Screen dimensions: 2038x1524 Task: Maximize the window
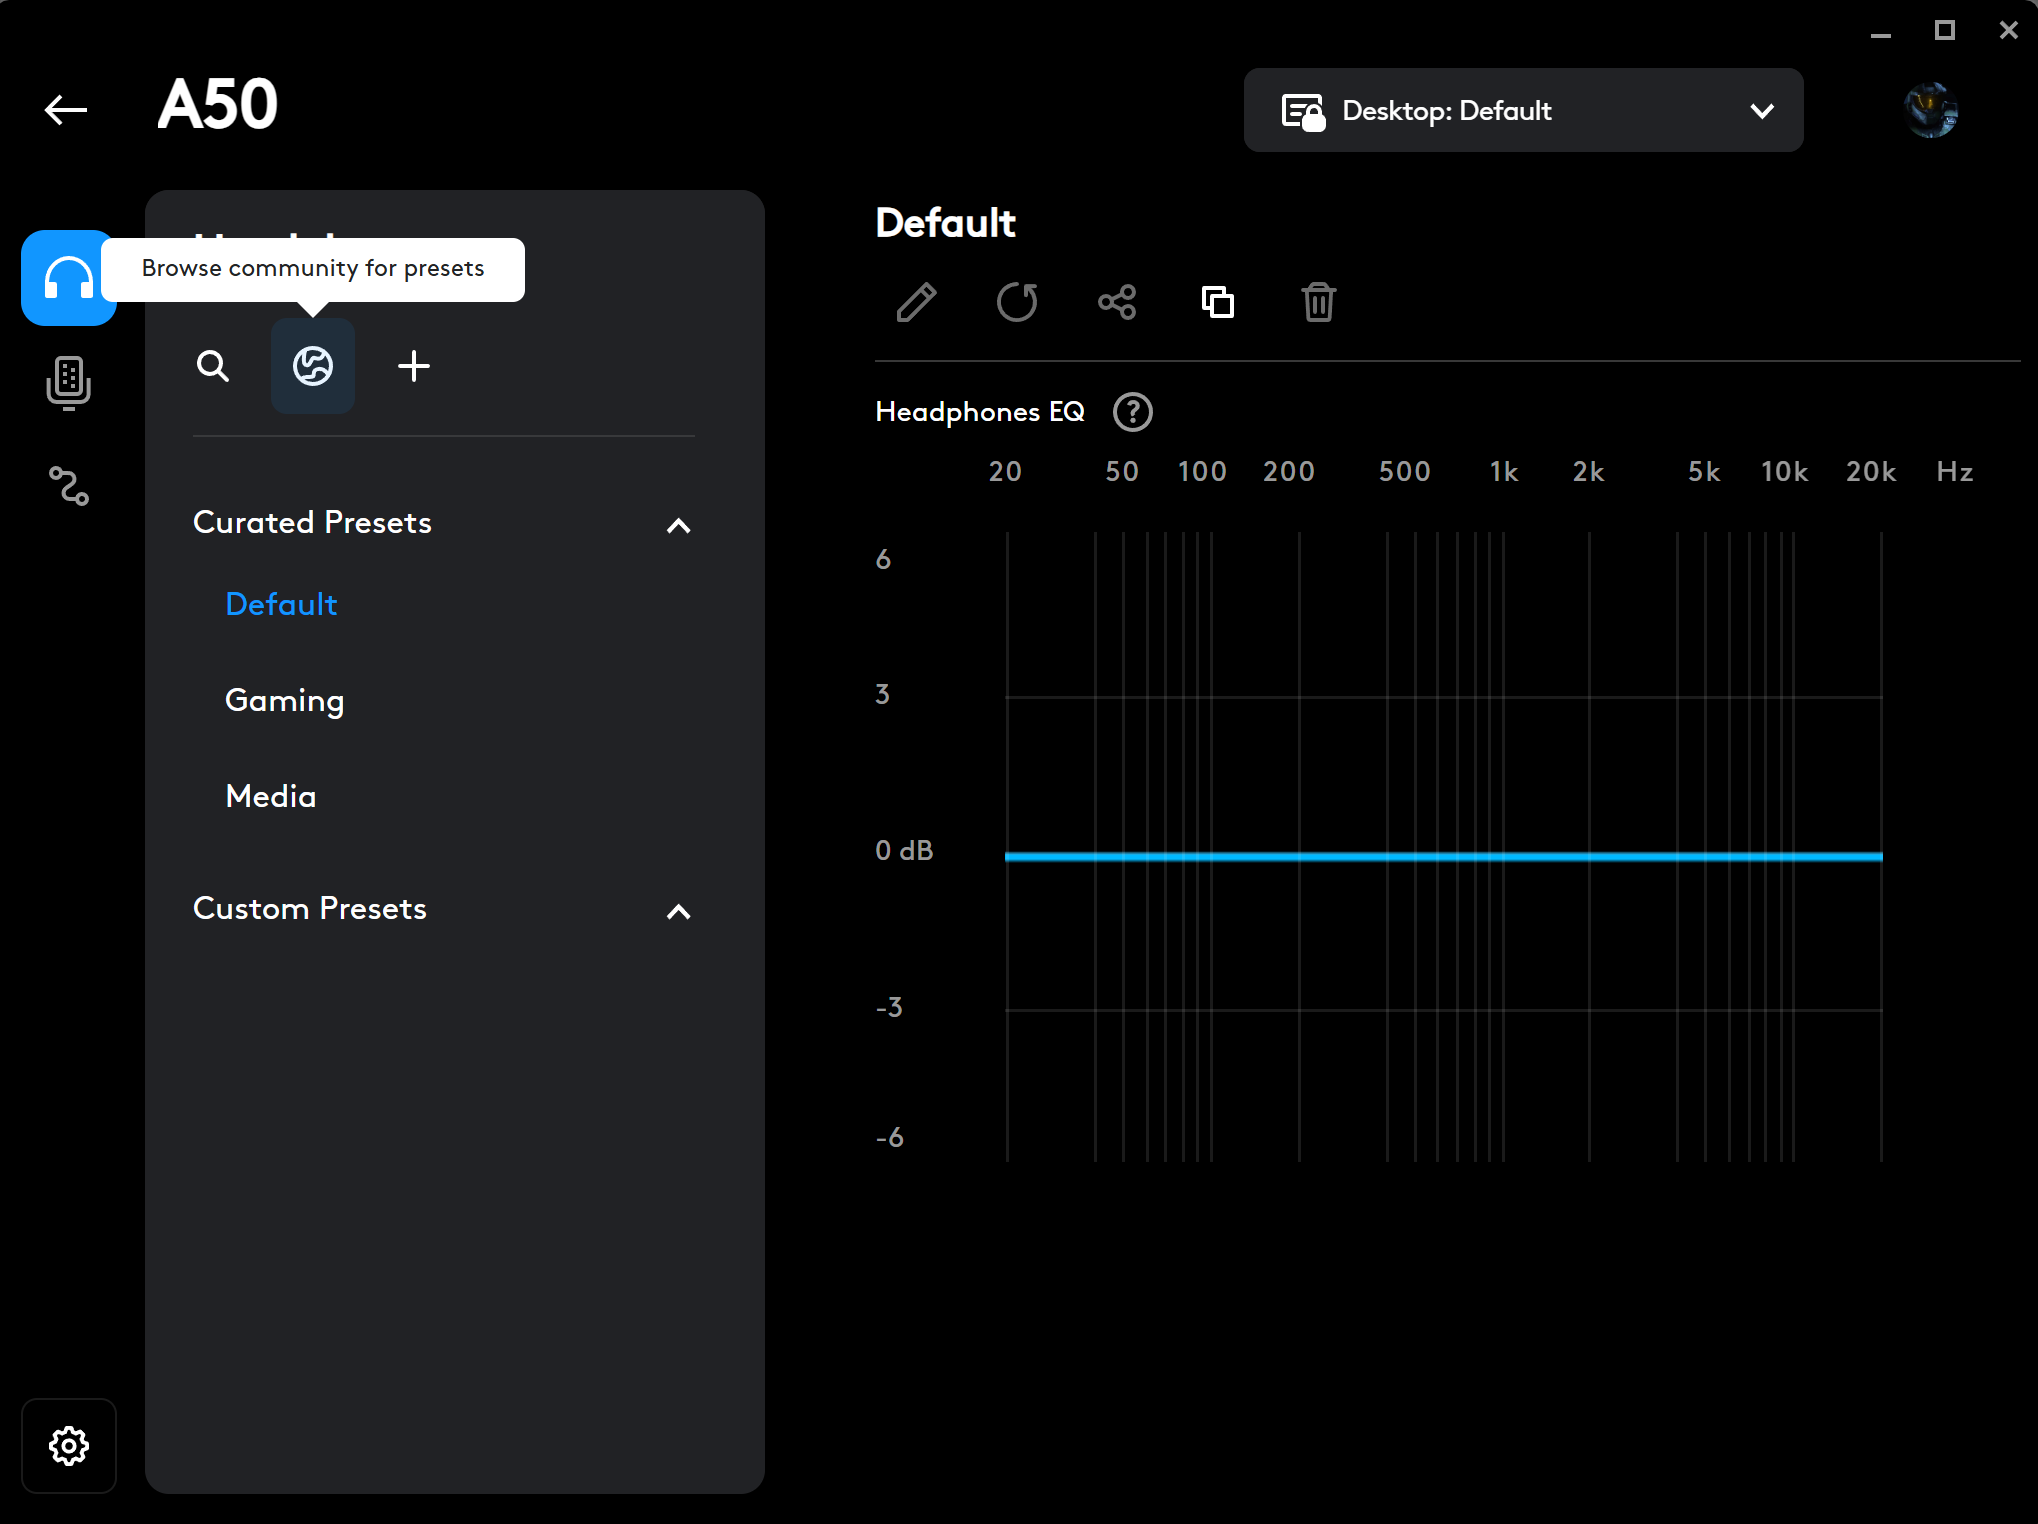point(1945,31)
